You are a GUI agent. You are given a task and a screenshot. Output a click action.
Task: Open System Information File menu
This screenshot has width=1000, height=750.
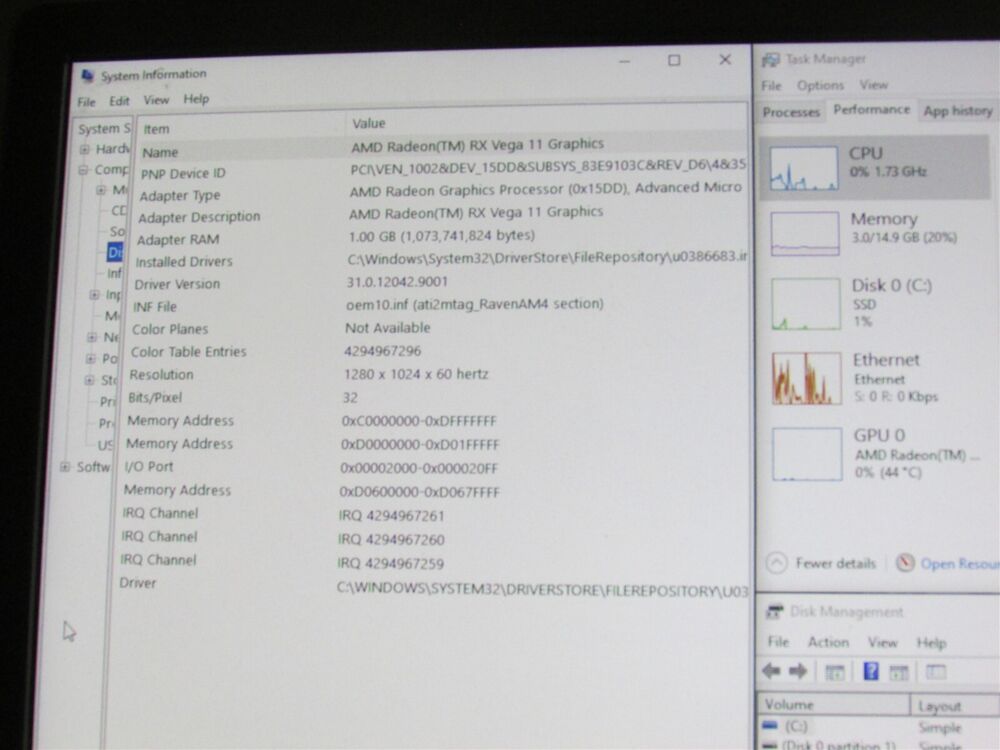(x=86, y=102)
